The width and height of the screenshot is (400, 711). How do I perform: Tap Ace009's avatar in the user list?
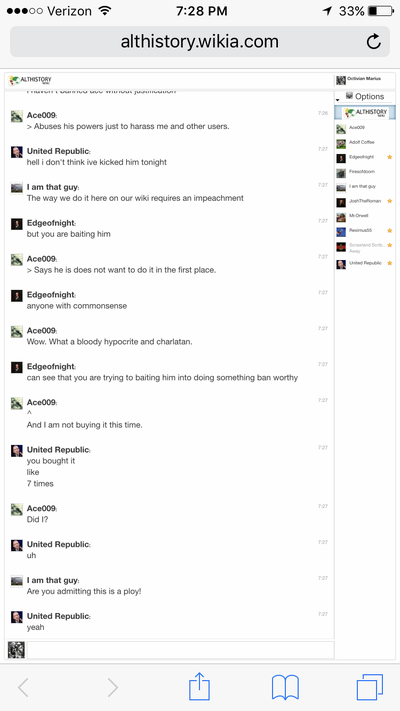click(x=341, y=129)
